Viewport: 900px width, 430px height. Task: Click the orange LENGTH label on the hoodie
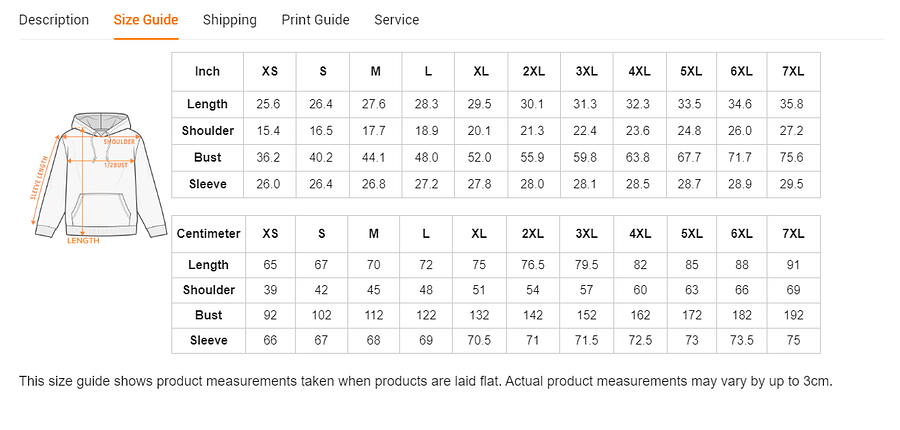pos(83,241)
